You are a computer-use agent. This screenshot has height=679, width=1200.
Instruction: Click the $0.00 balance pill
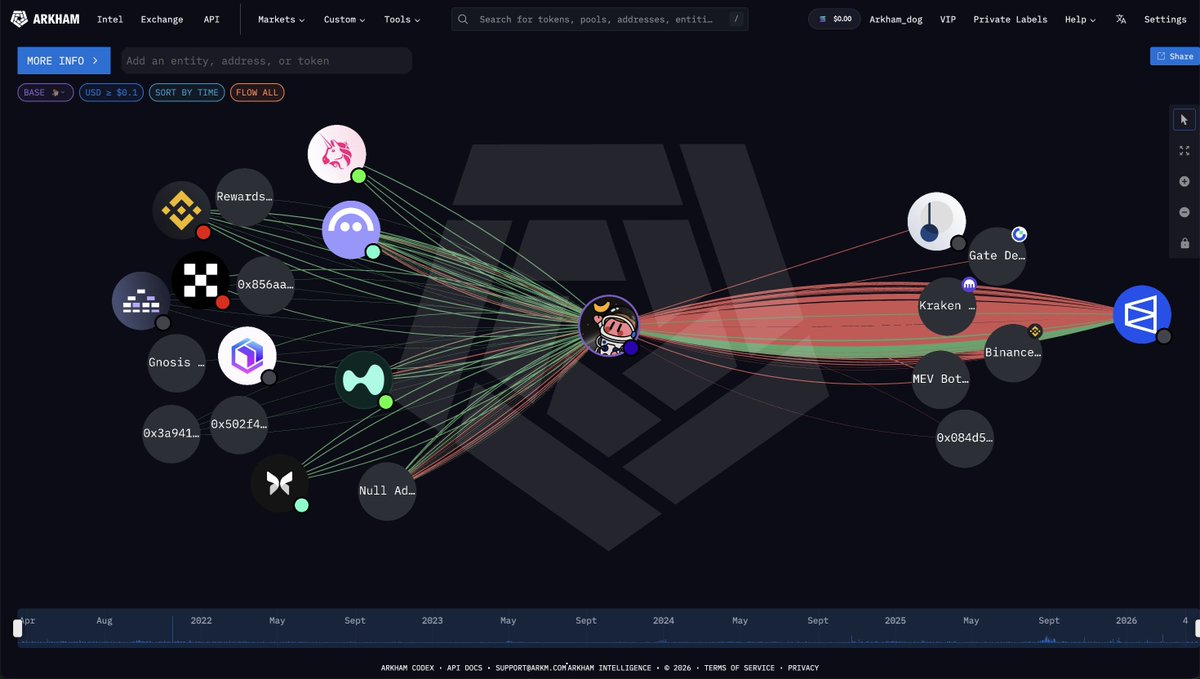tap(835, 19)
